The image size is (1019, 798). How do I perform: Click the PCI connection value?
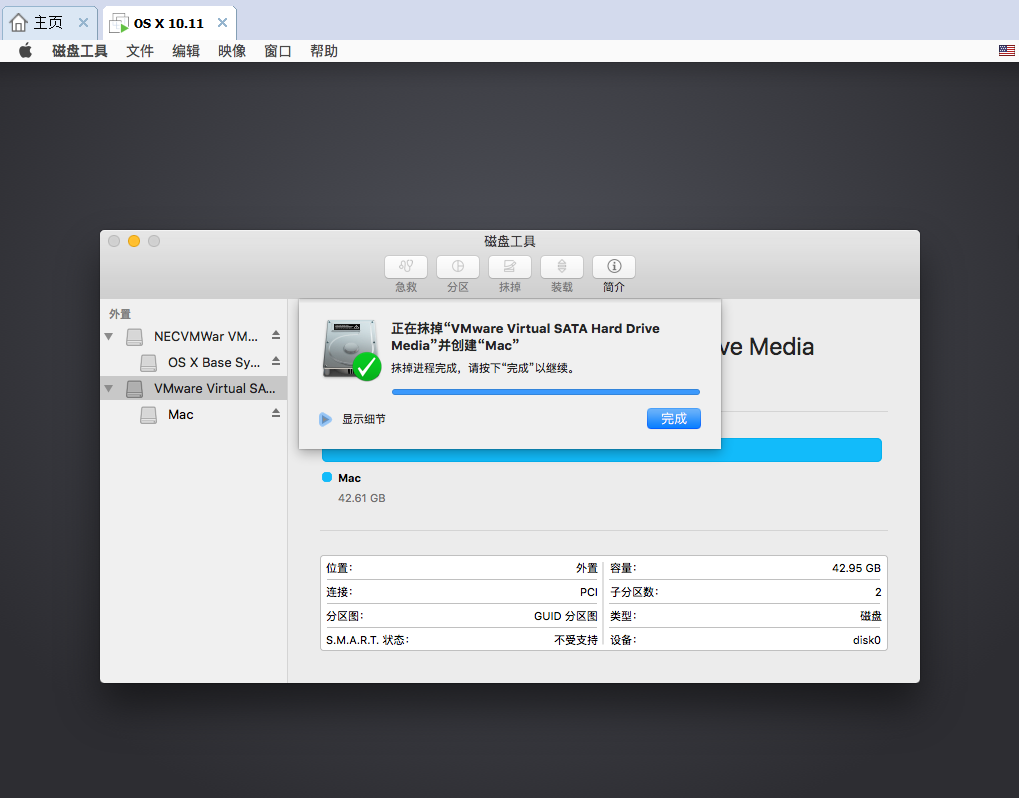589,592
